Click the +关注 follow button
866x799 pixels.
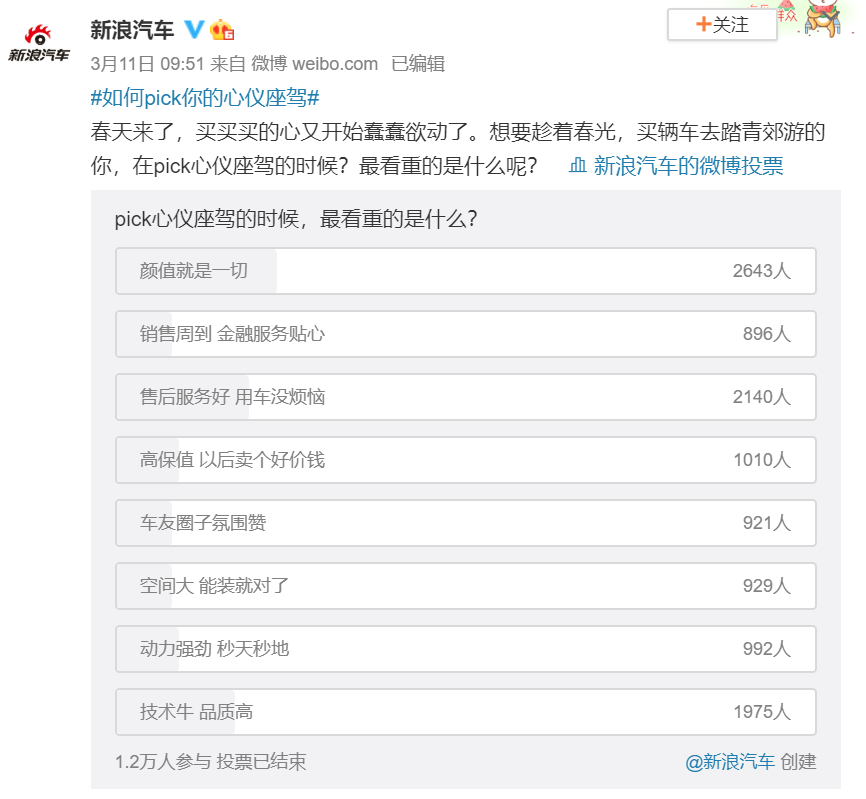click(722, 24)
